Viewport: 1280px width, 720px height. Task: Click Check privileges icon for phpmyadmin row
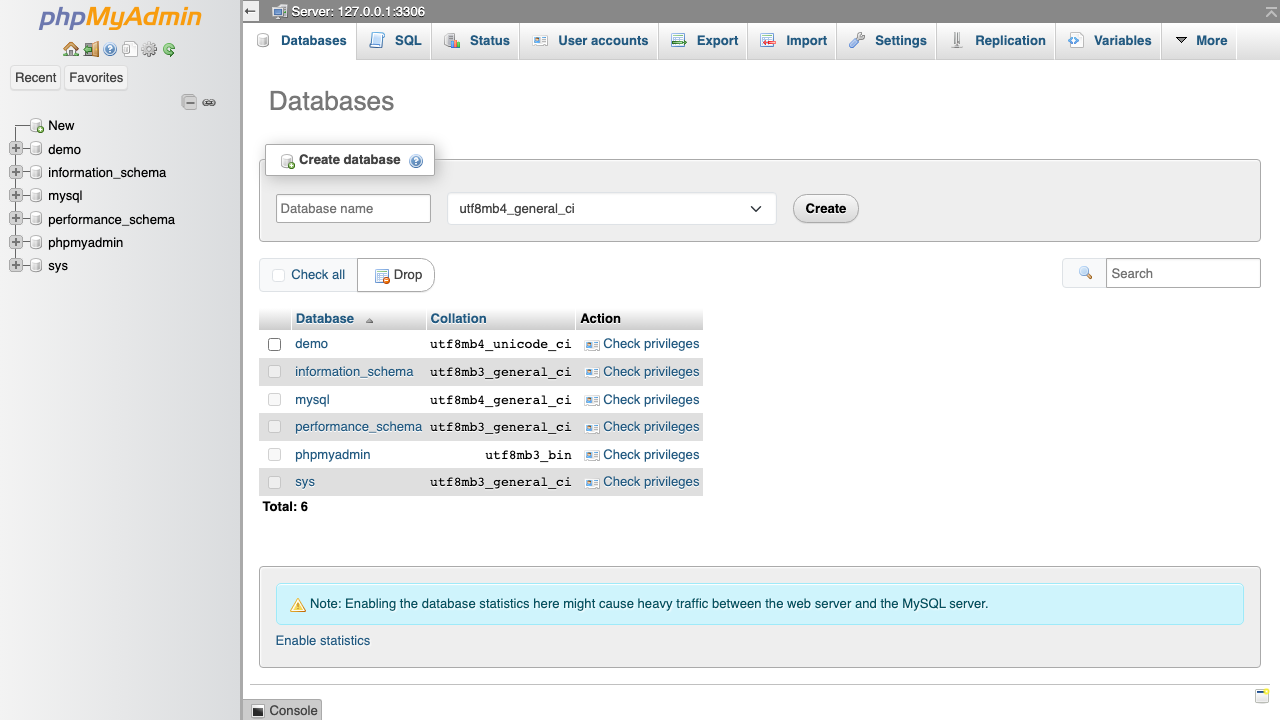(592, 455)
